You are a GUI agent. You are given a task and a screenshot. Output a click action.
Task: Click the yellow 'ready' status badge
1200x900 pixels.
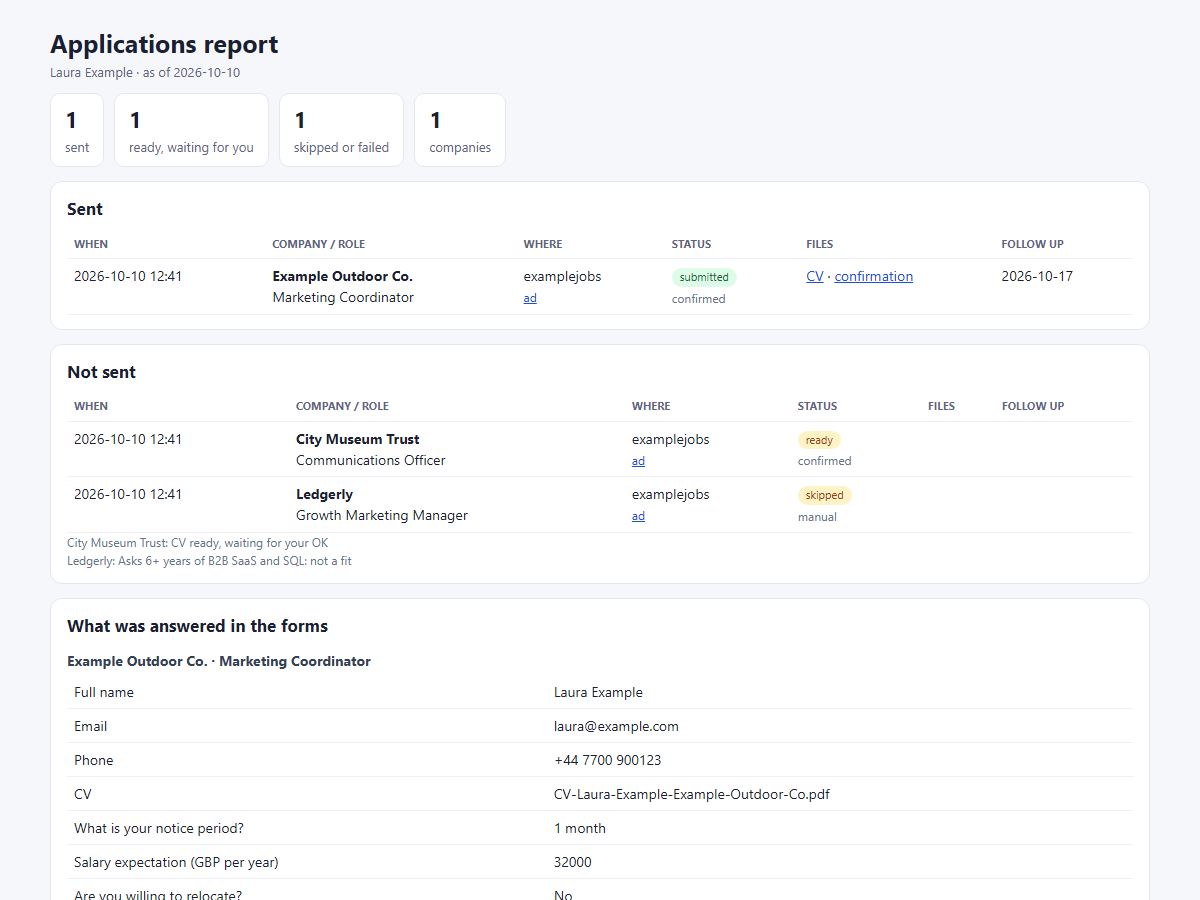(x=819, y=440)
